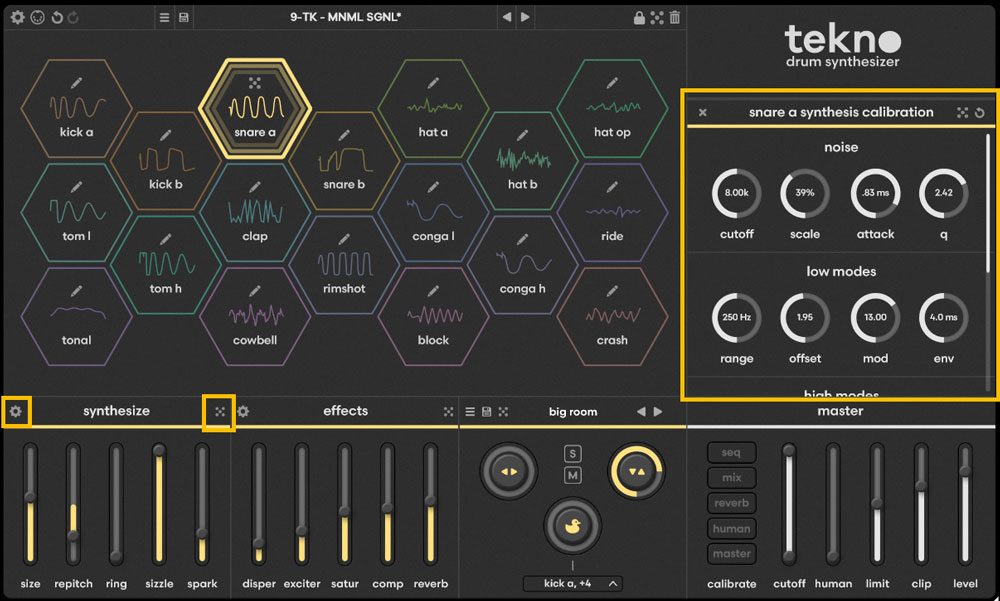Enable the reverb calibrate toggle
The width and height of the screenshot is (1000, 601).
[731, 503]
